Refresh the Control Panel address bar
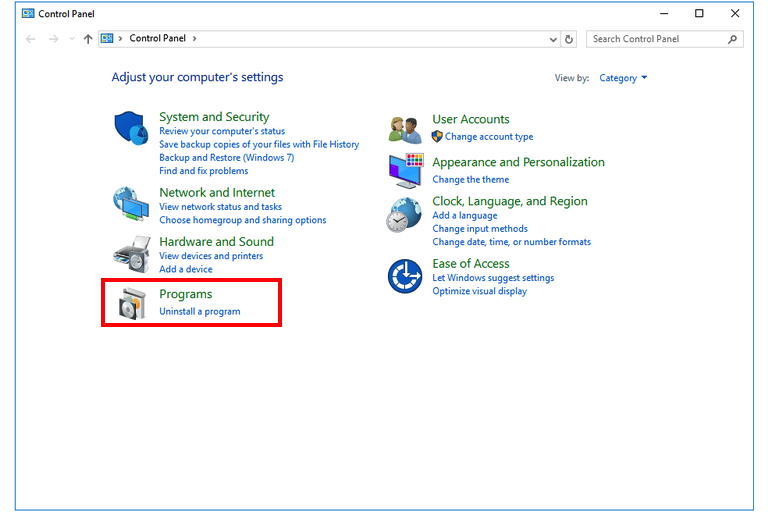The height and width of the screenshot is (512, 768). click(x=569, y=39)
